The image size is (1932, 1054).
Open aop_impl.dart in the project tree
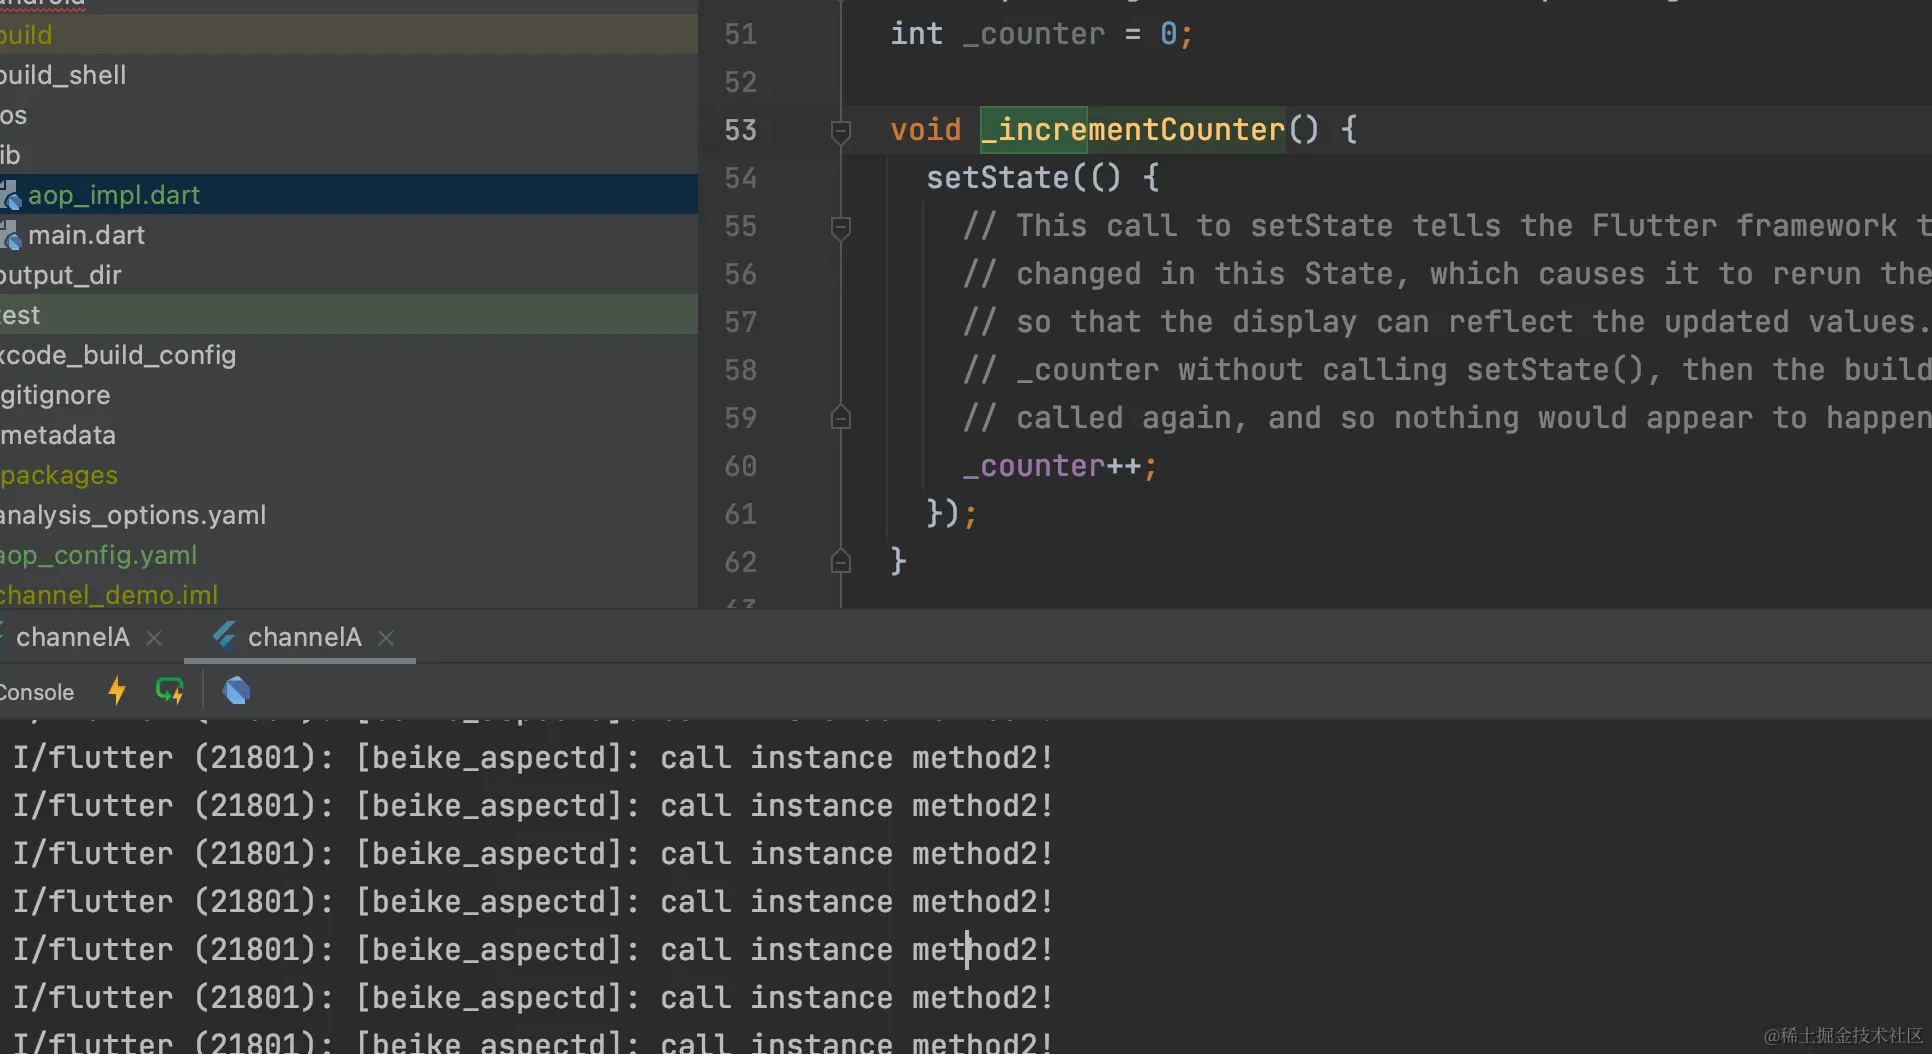pos(349,195)
